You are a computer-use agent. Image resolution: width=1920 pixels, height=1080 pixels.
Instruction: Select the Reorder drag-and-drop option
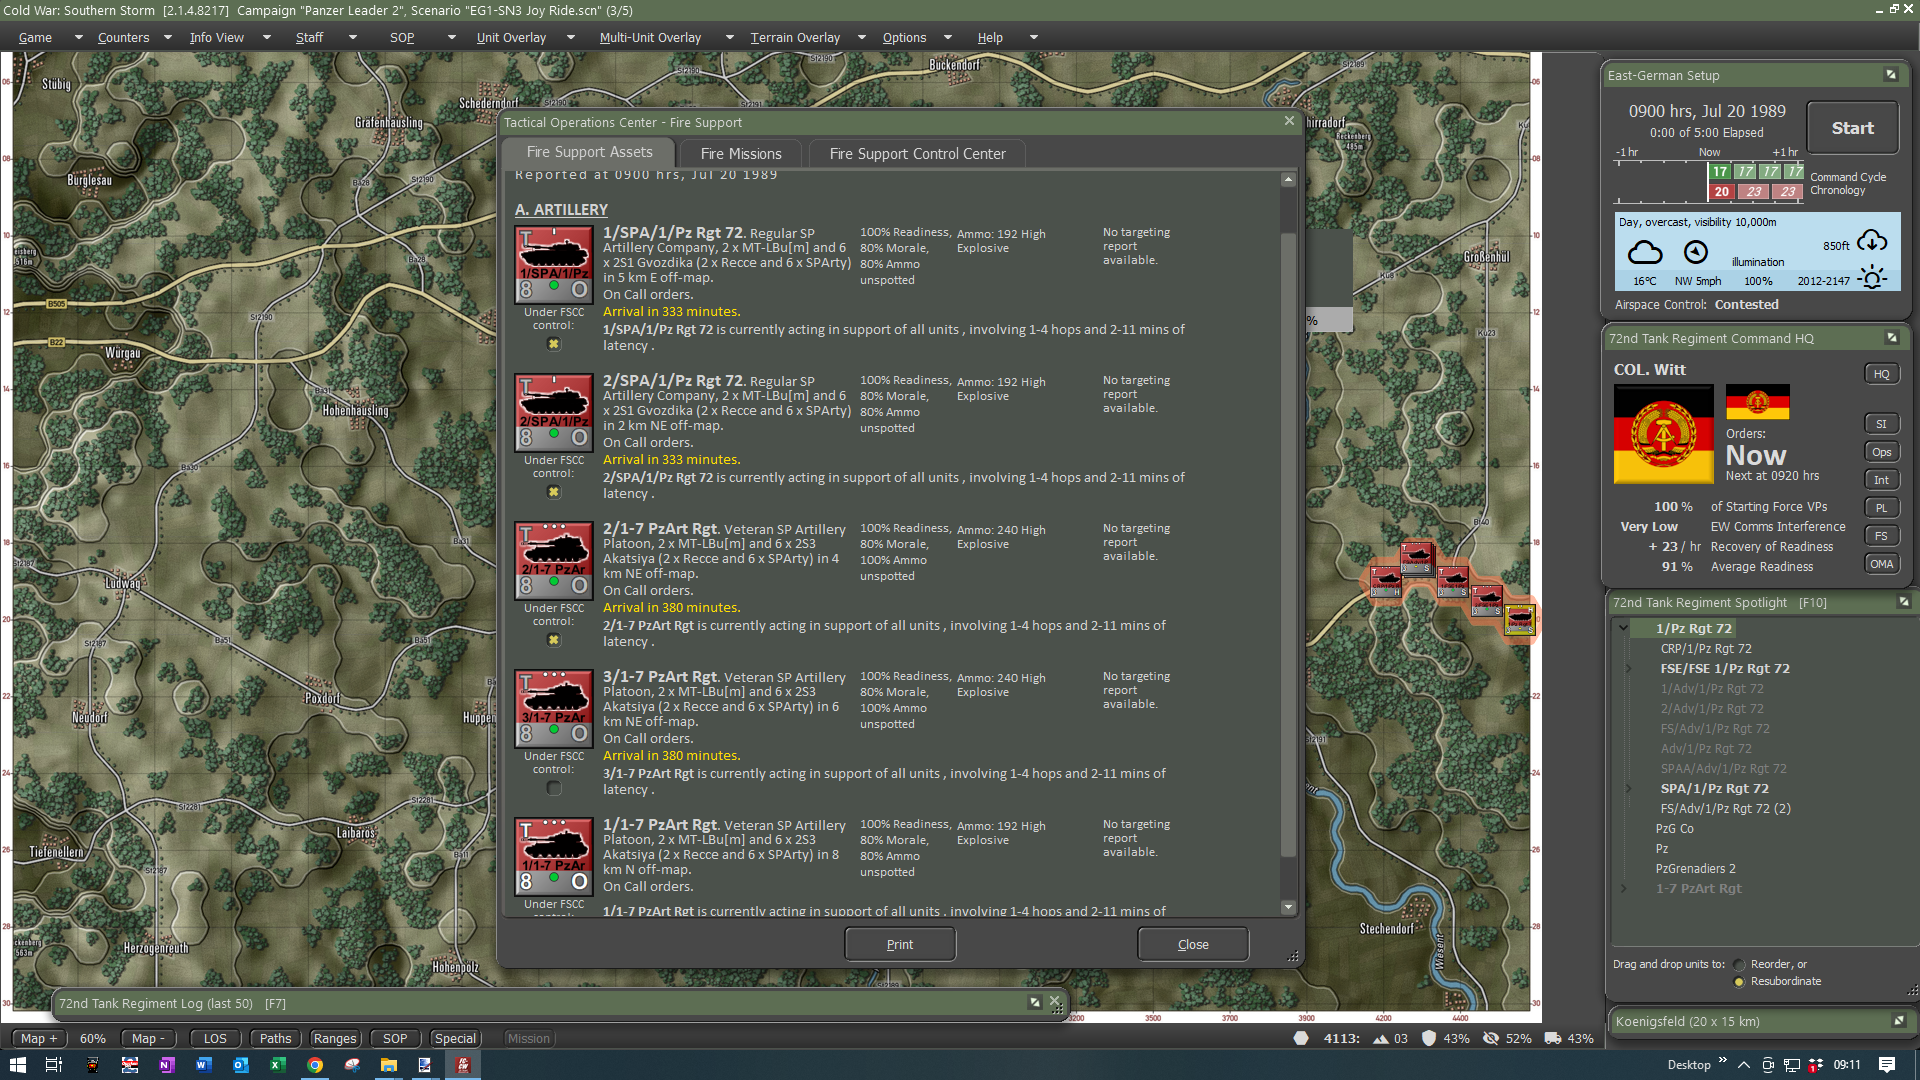[1740, 965]
